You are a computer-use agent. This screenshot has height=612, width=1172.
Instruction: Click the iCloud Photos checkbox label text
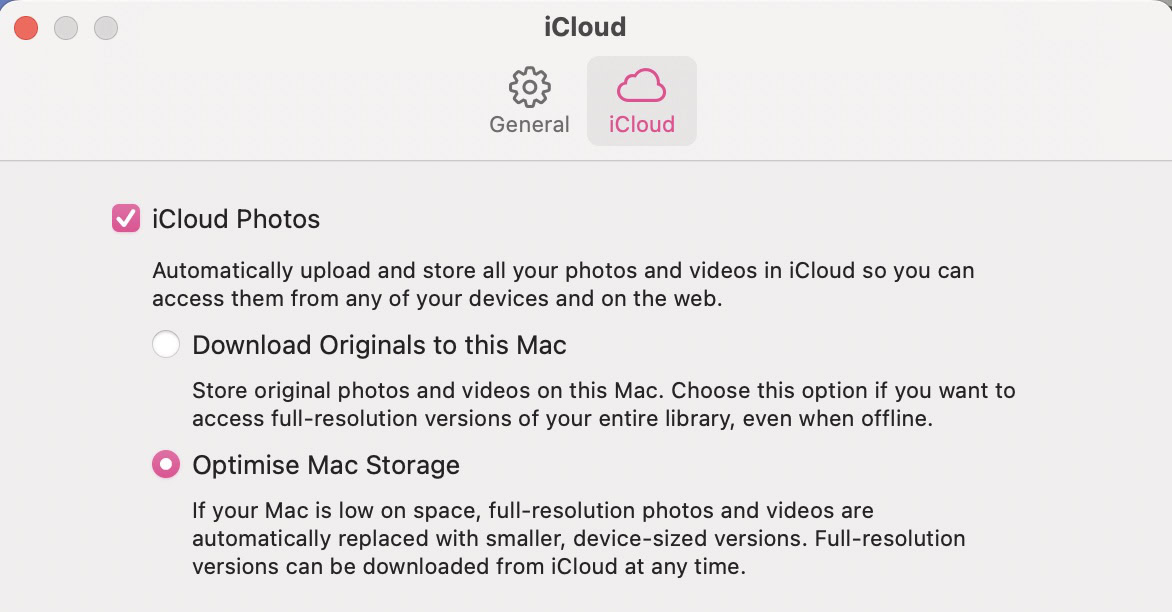click(236, 219)
